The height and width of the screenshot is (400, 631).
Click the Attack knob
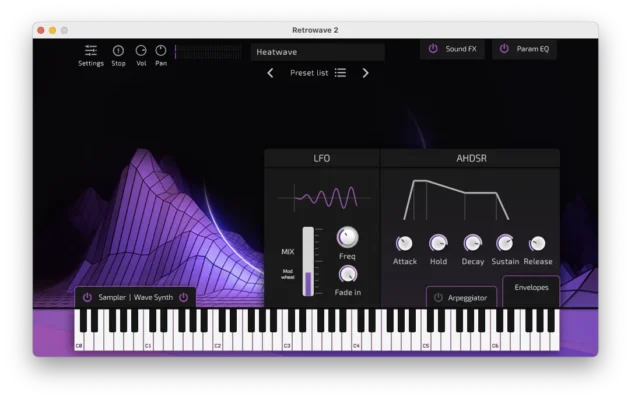click(404, 243)
